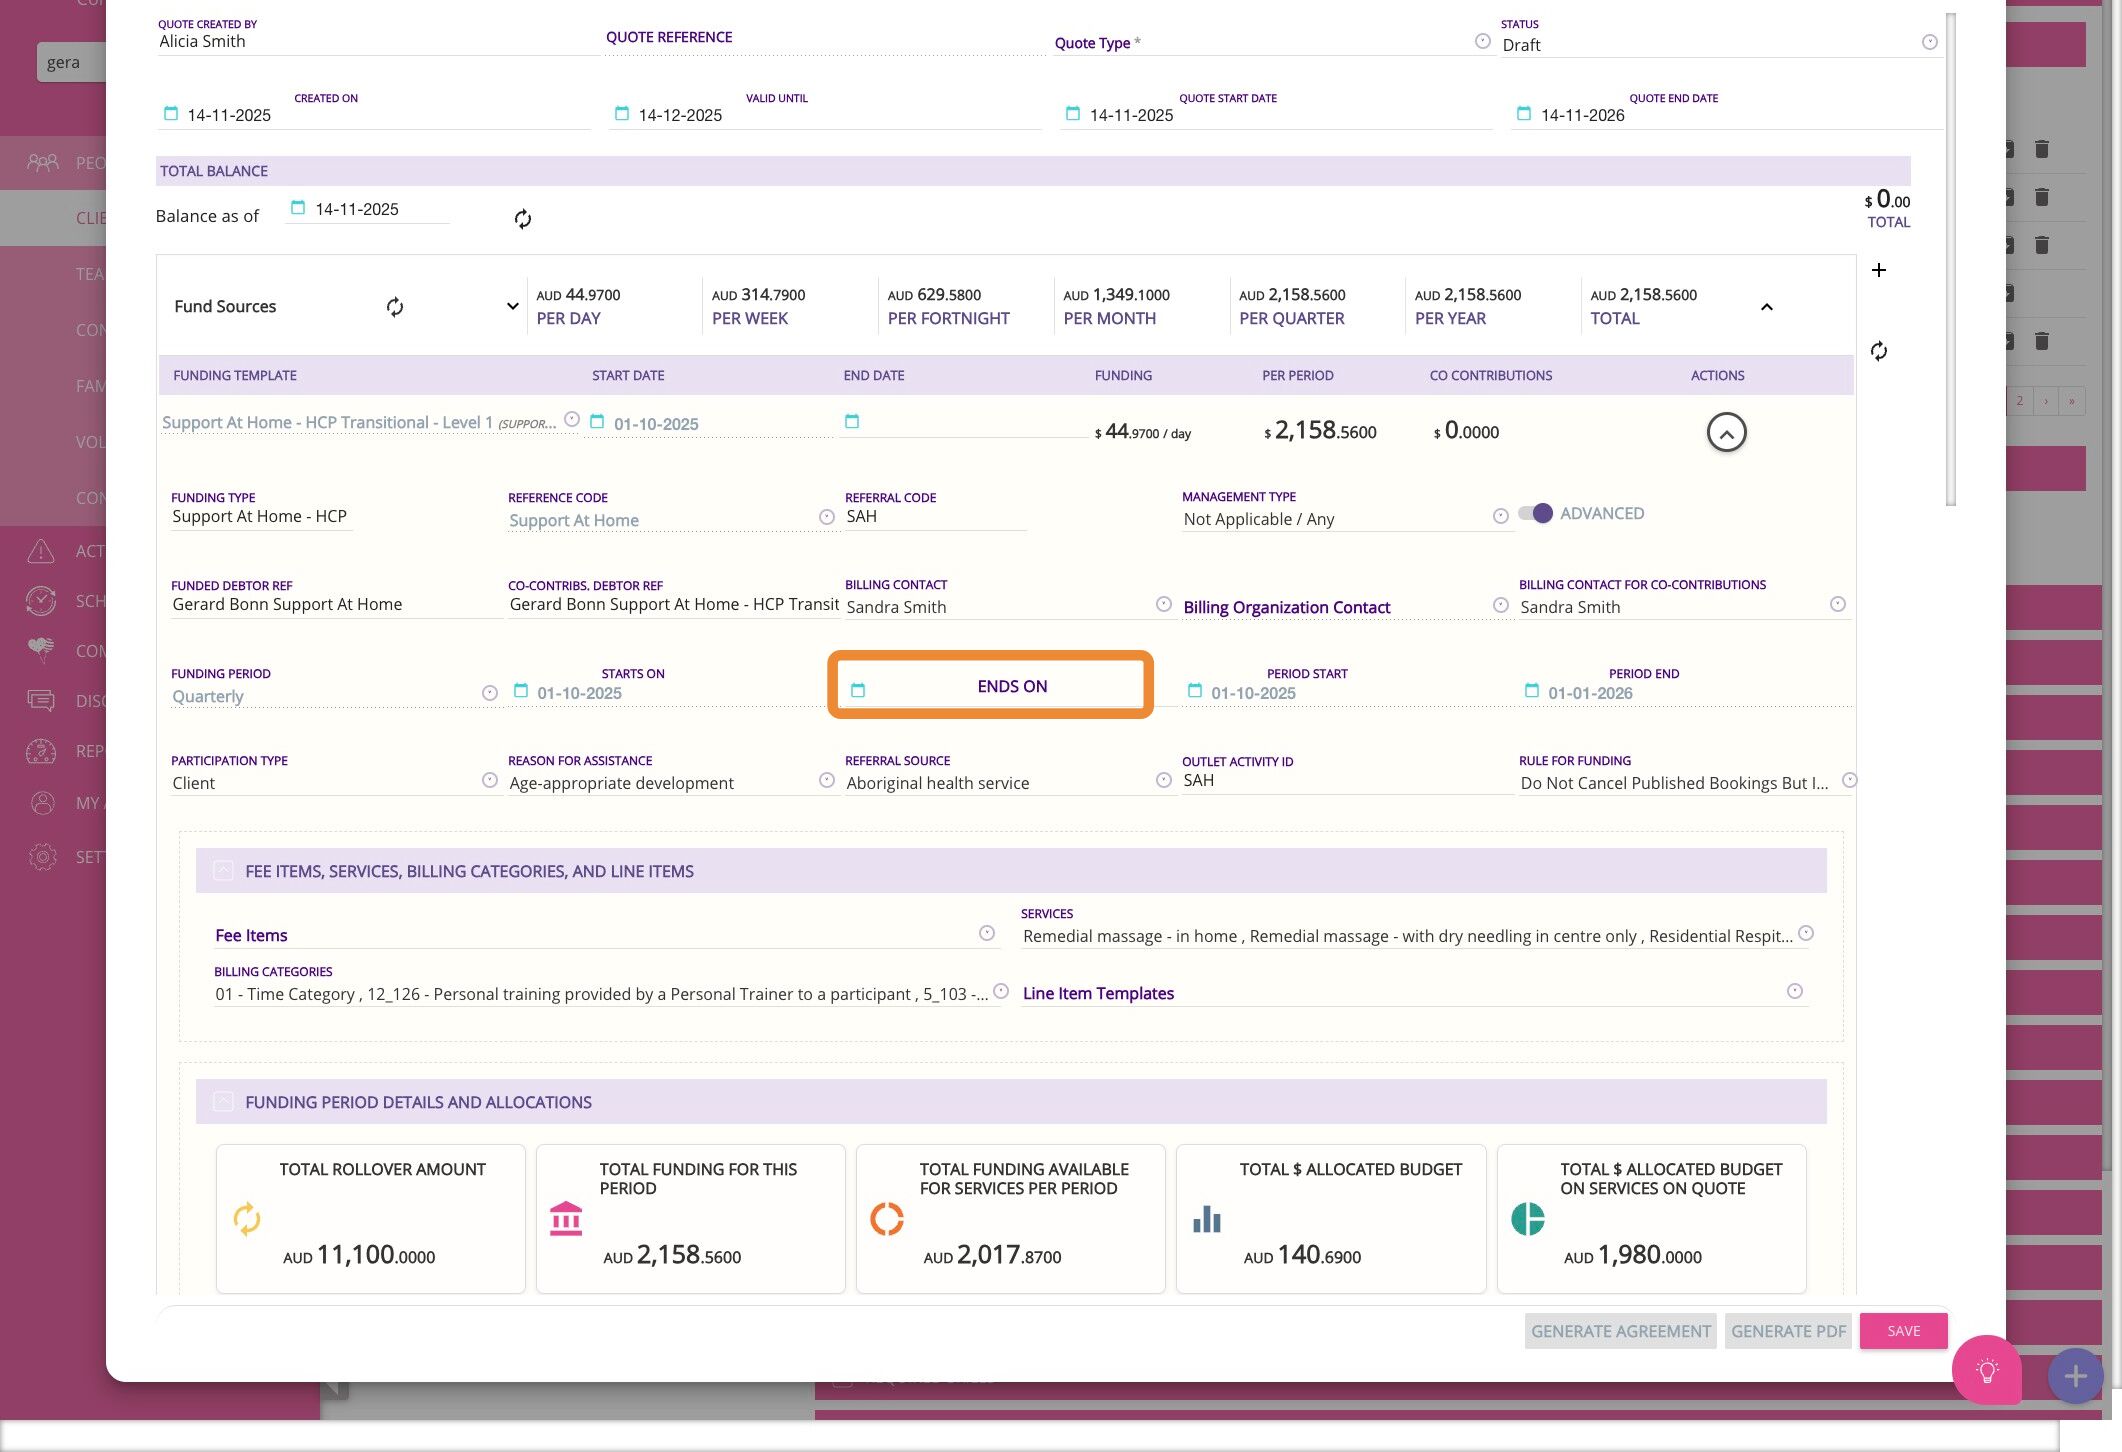Viewport: 2122px width, 1452px height.
Task: Collapse the fund sources totals chevron
Action: [1766, 307]
